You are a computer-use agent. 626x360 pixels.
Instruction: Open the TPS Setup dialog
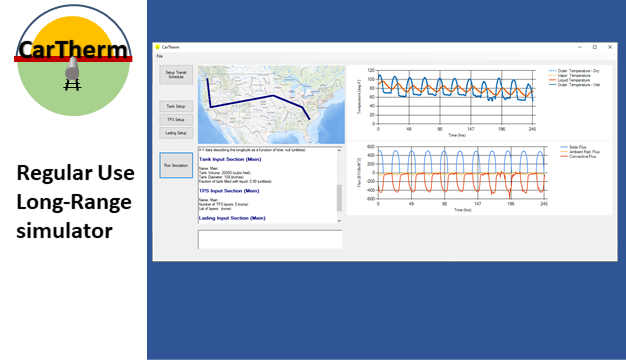click(176, 120)
